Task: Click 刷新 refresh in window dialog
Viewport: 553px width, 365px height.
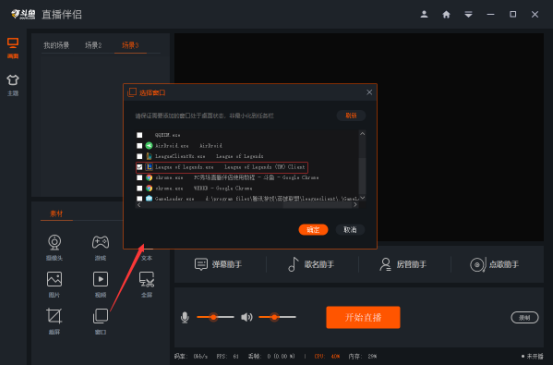Action: 351,115
